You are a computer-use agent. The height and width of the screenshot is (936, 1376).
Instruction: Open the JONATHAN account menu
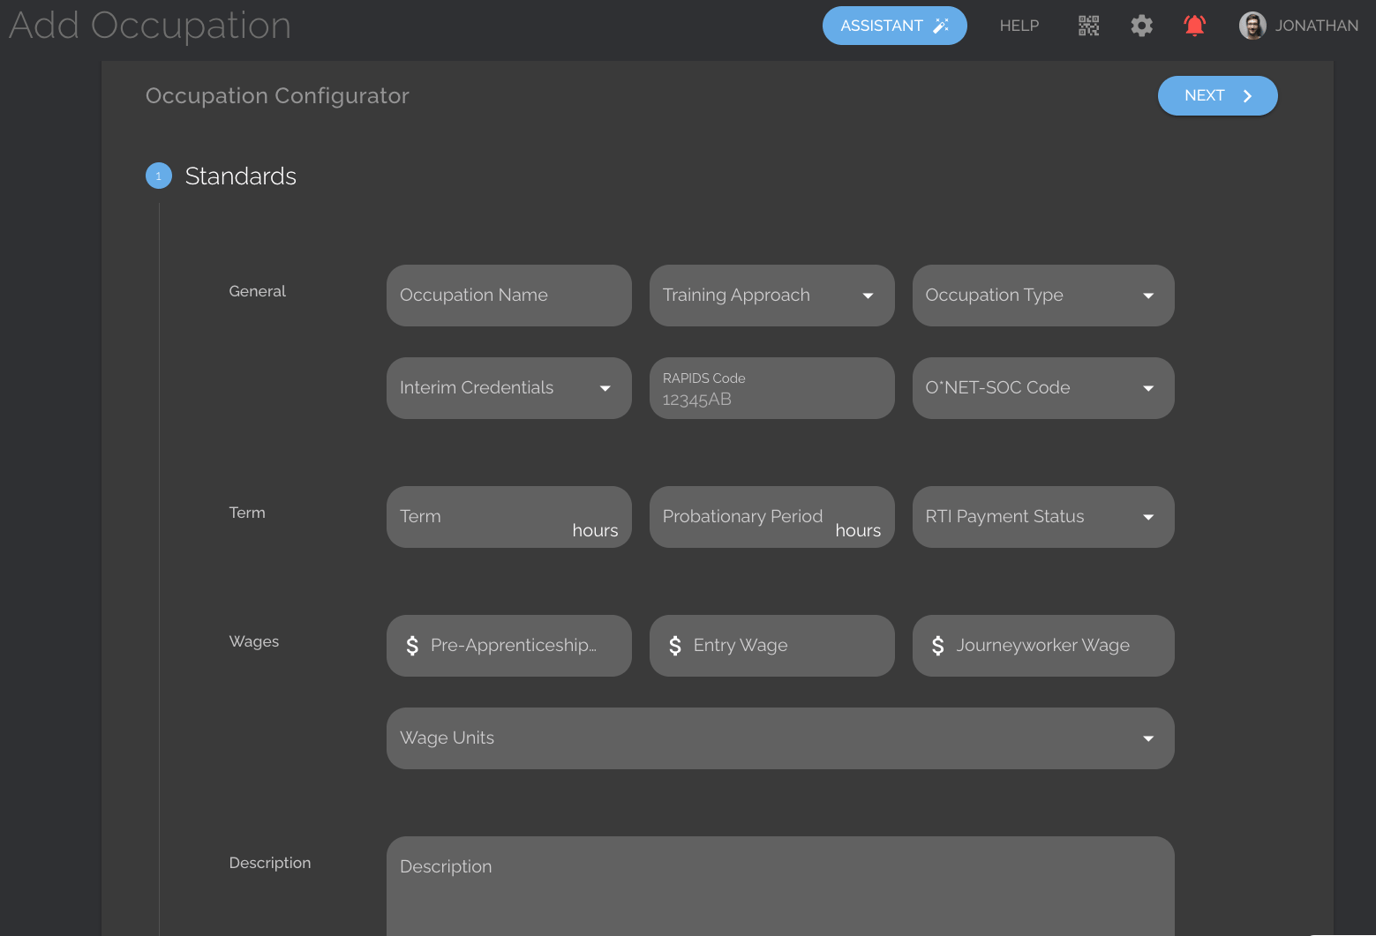click(1316, 25)
